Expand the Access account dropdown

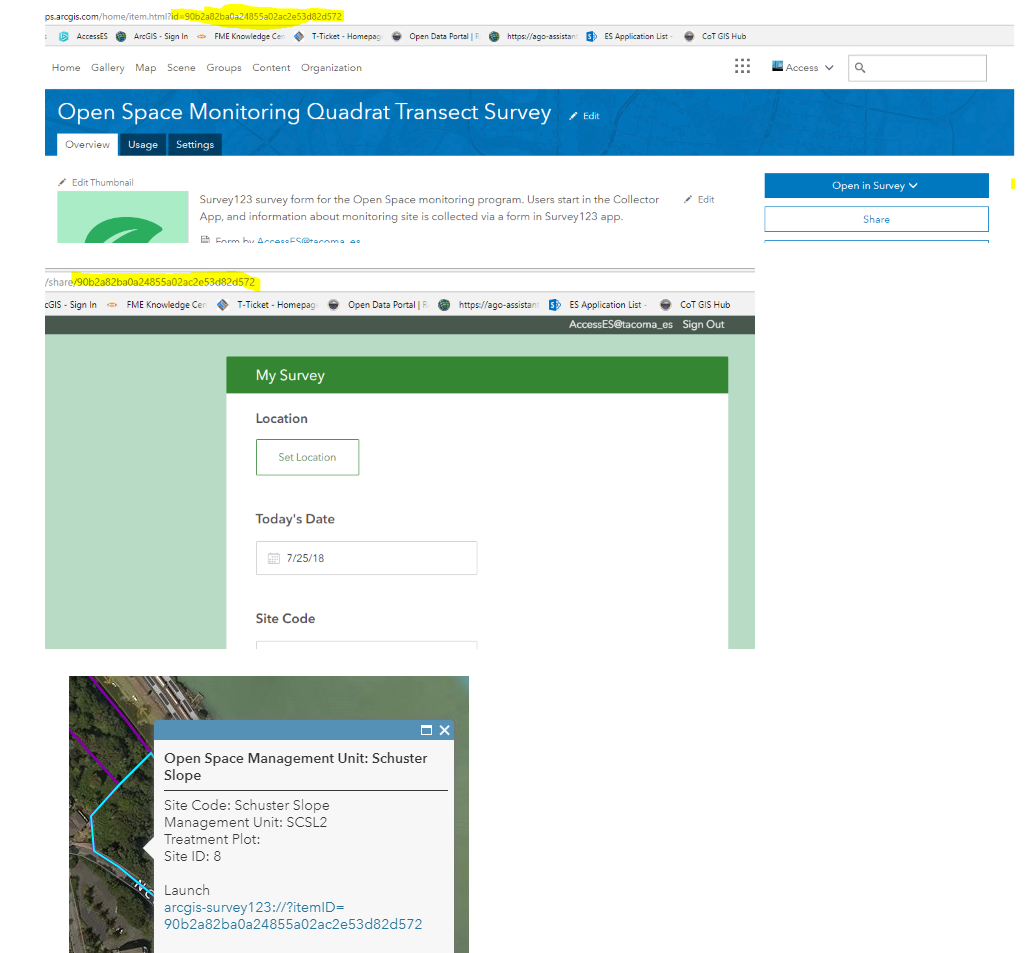point(803,67)
